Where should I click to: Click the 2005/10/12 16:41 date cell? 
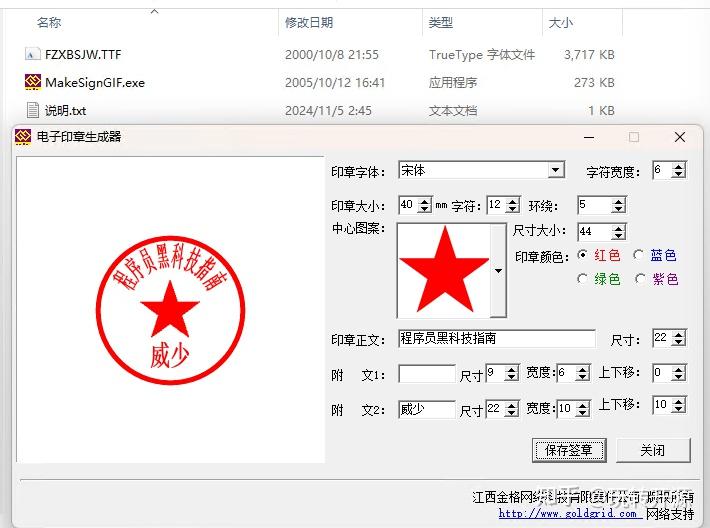[335, 82]
